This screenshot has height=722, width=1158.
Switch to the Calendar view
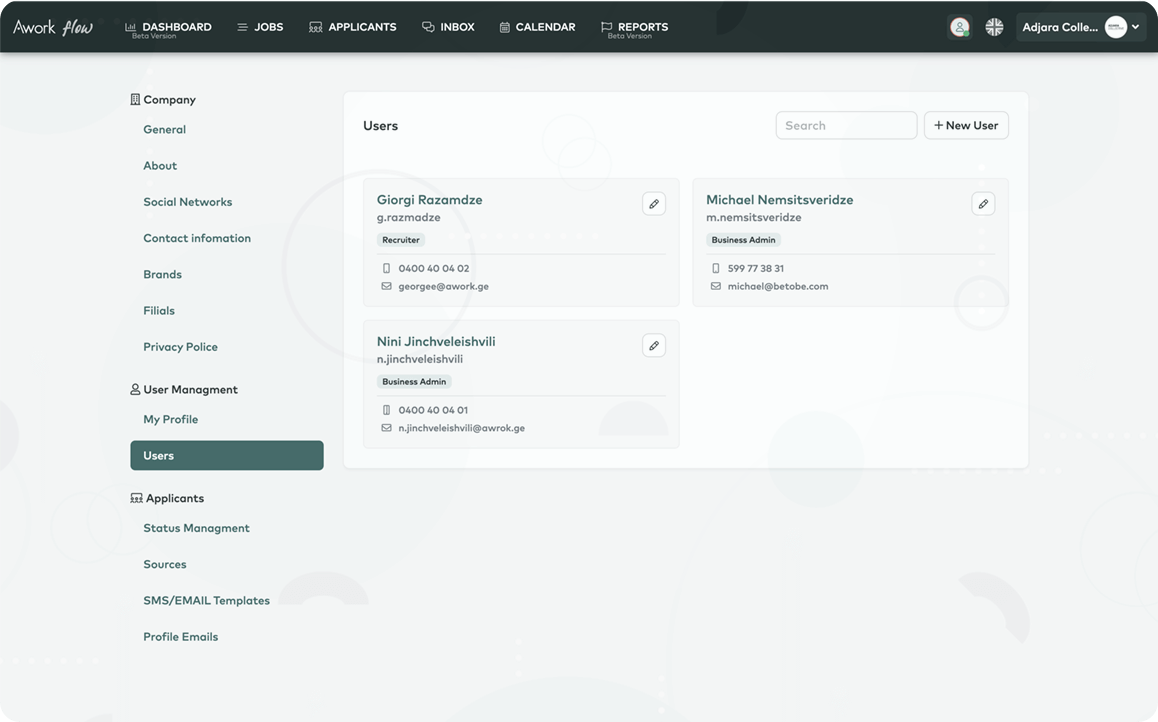click(537, 27)
